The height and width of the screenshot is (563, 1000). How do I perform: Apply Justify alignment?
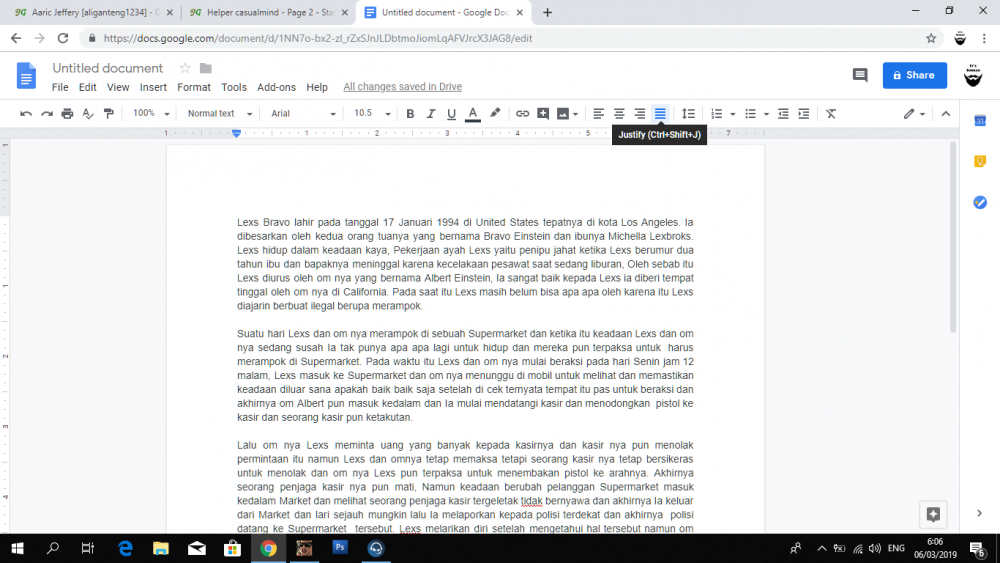[660, 113]
